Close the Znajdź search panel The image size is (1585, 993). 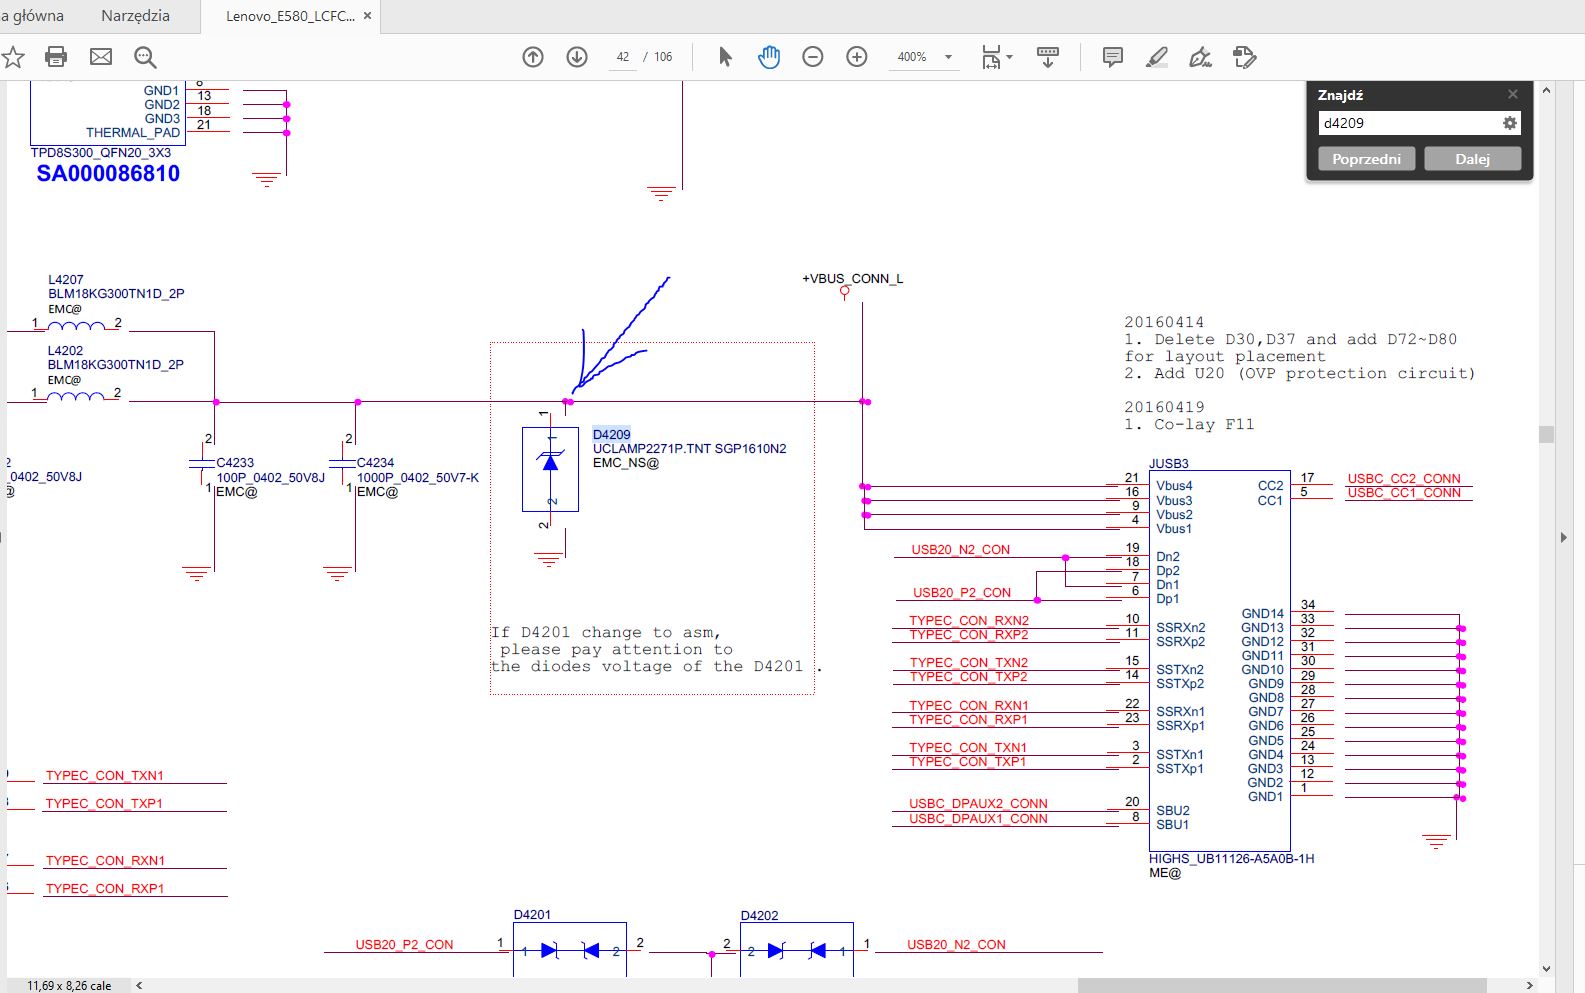1513,94
